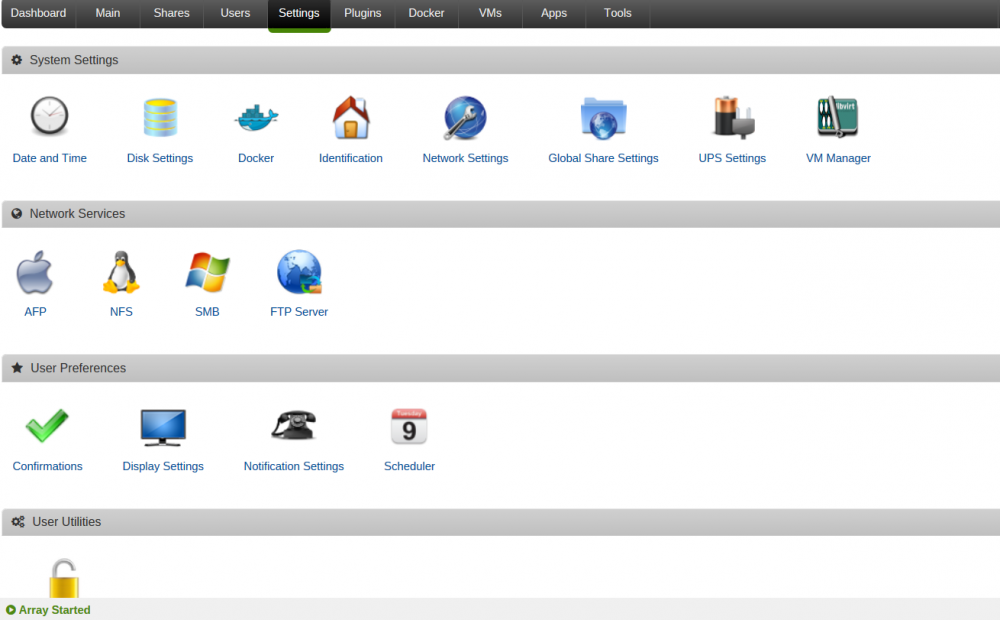This screenshot has width=1000, height=620.
Task: Click the Notification Settings link text
Action: [x=294, y=466]
